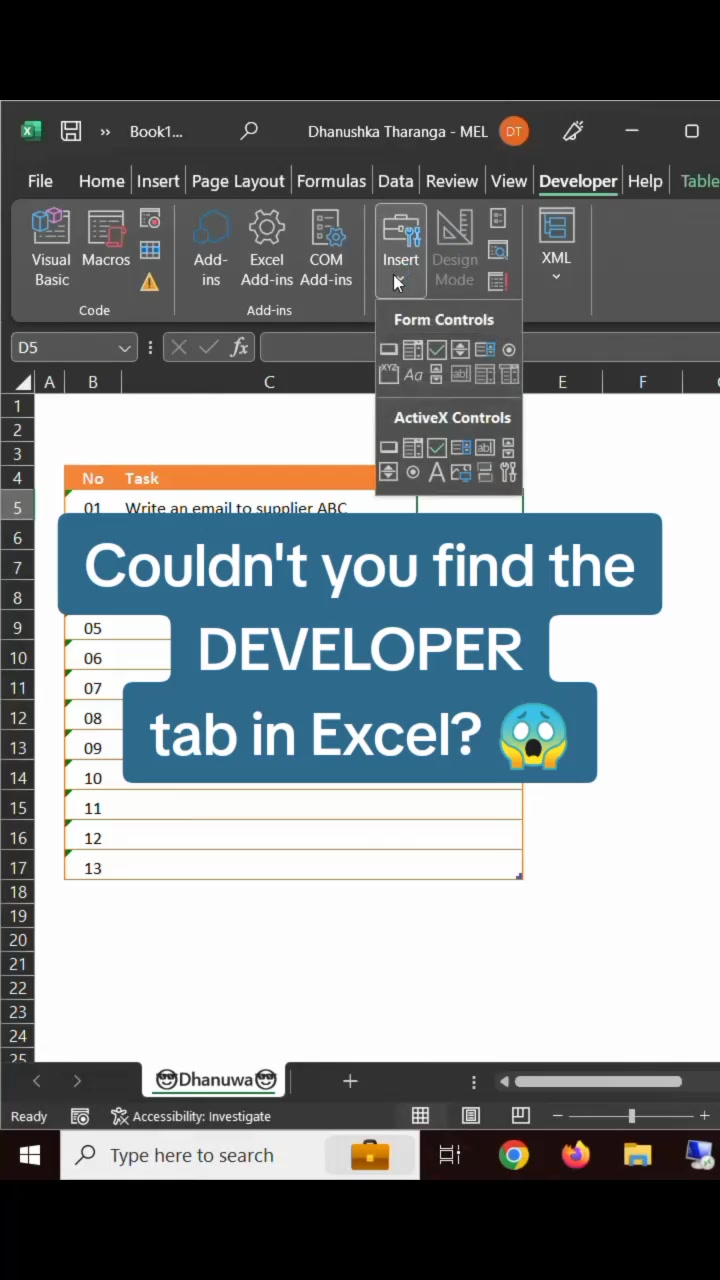
Task: Click the pen and sparkle icon in the title bar
Action: (x=573, y=131)
